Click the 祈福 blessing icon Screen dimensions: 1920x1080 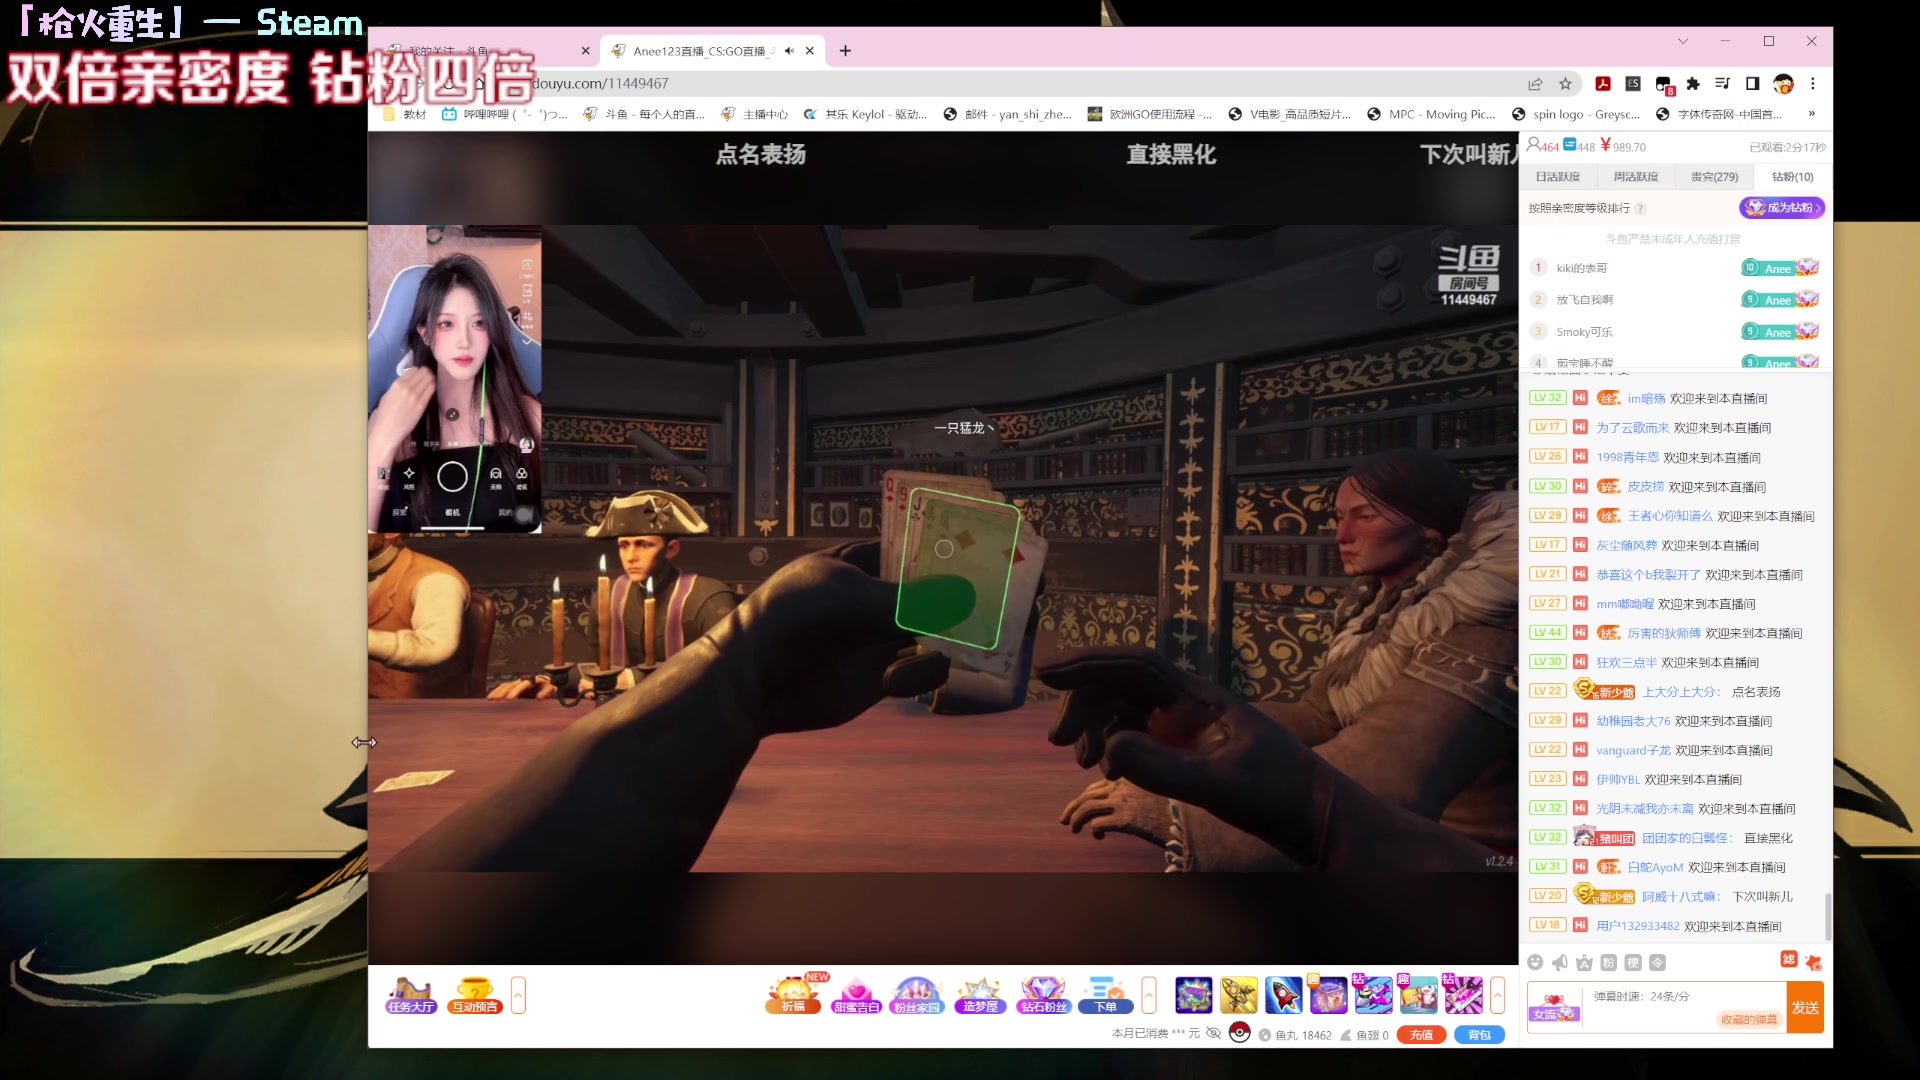(x=793, y=995)
